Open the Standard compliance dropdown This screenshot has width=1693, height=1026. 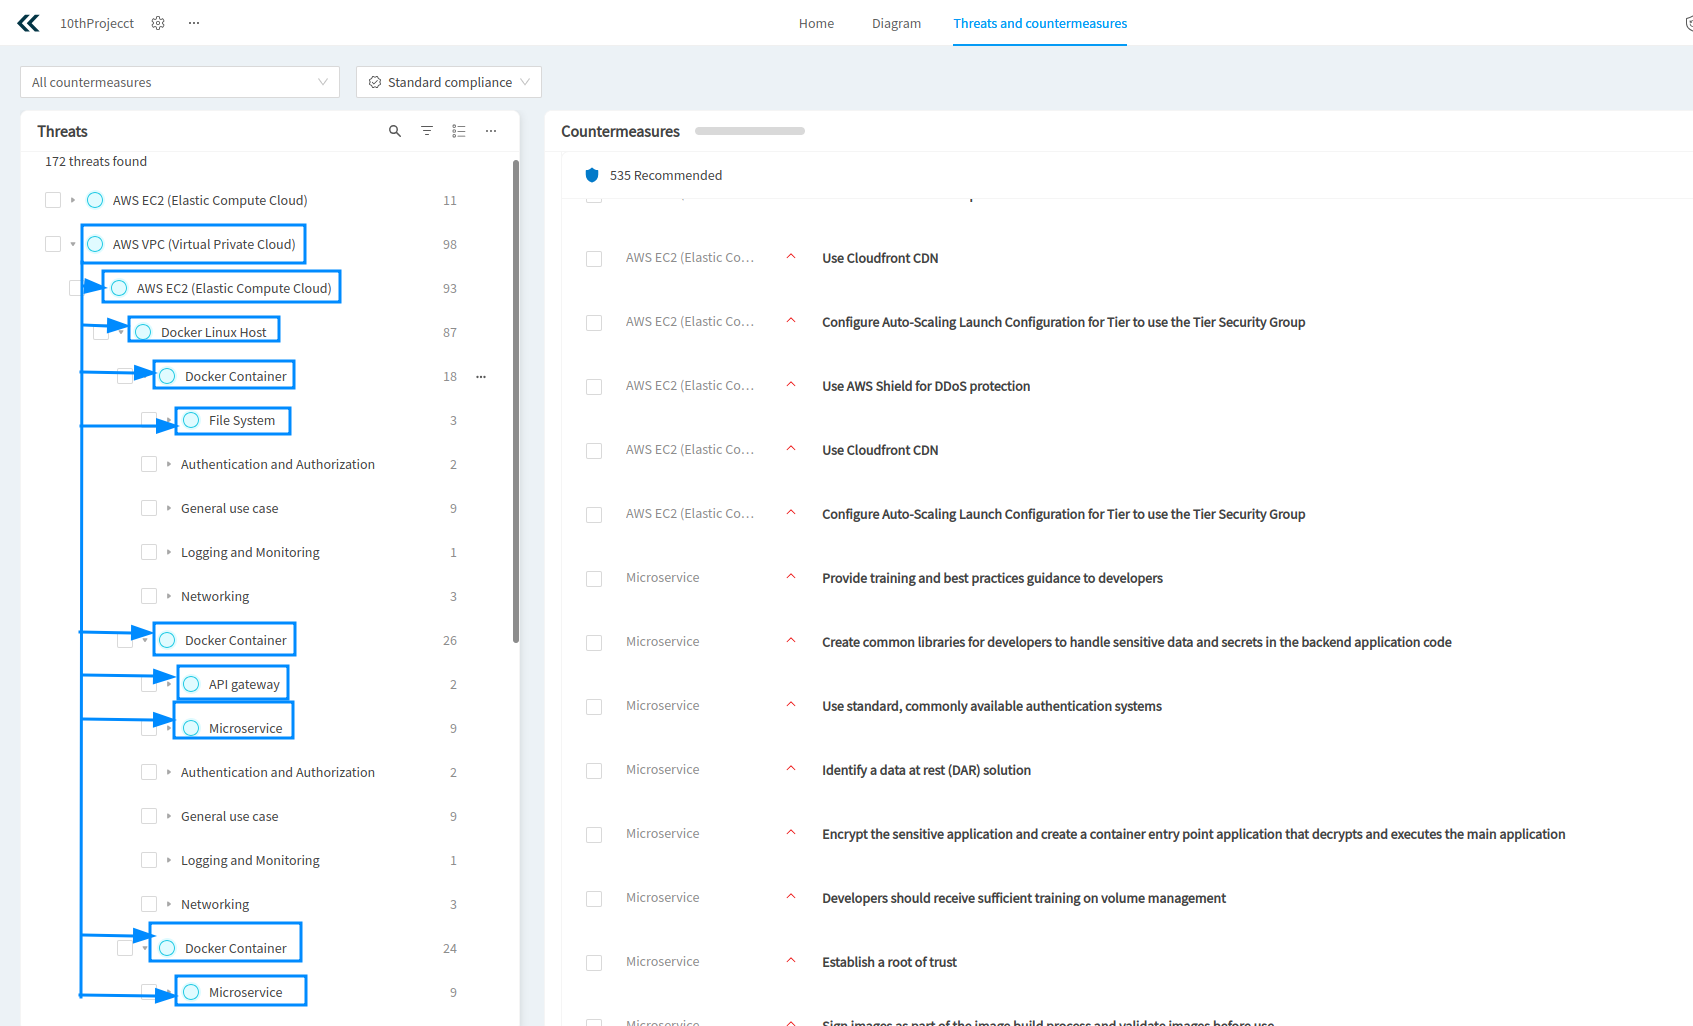click(x=449, y=82)
